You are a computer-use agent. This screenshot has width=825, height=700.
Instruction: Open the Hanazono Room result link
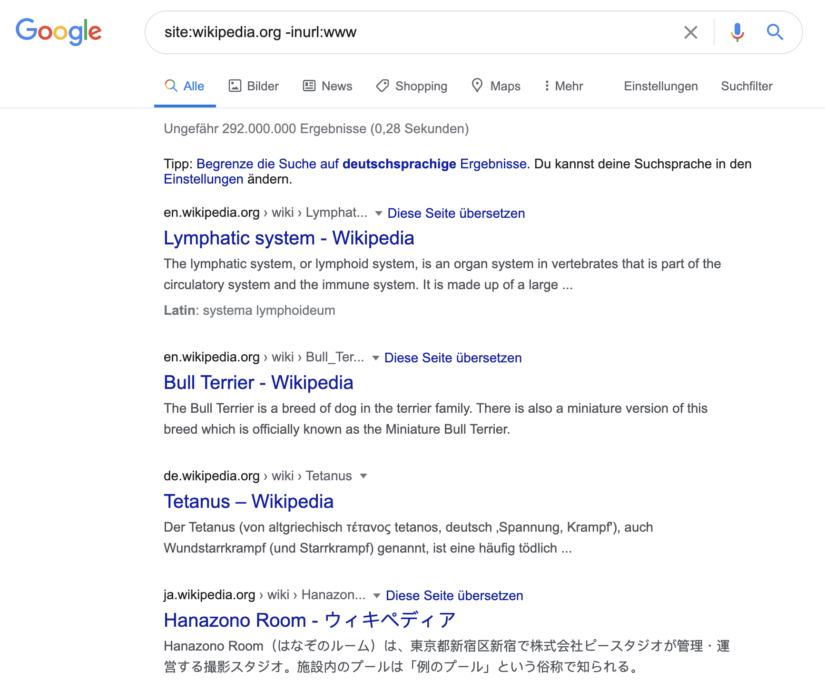coord(309,620)
